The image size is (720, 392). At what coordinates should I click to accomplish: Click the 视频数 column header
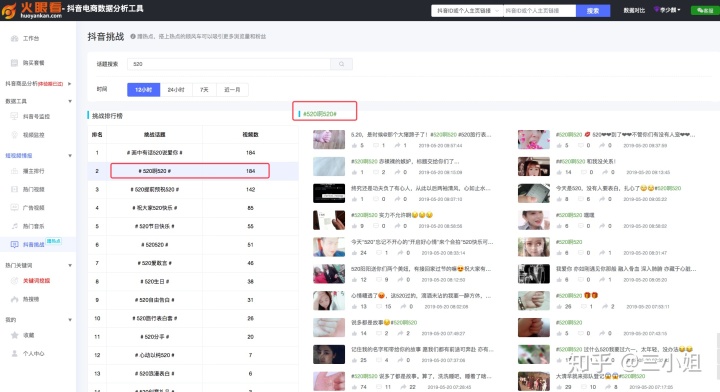click(250, 134)
